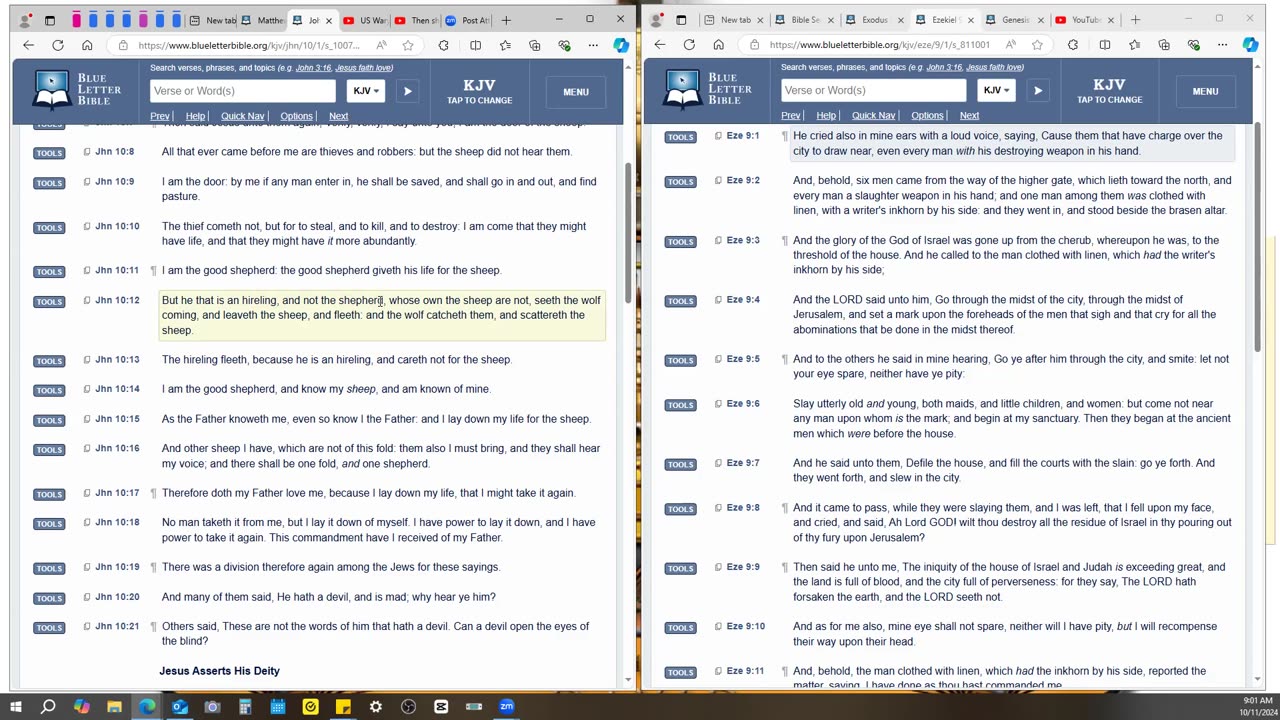
Task: Open TOOLS for Eze 9:8
Action: (680, 509)
